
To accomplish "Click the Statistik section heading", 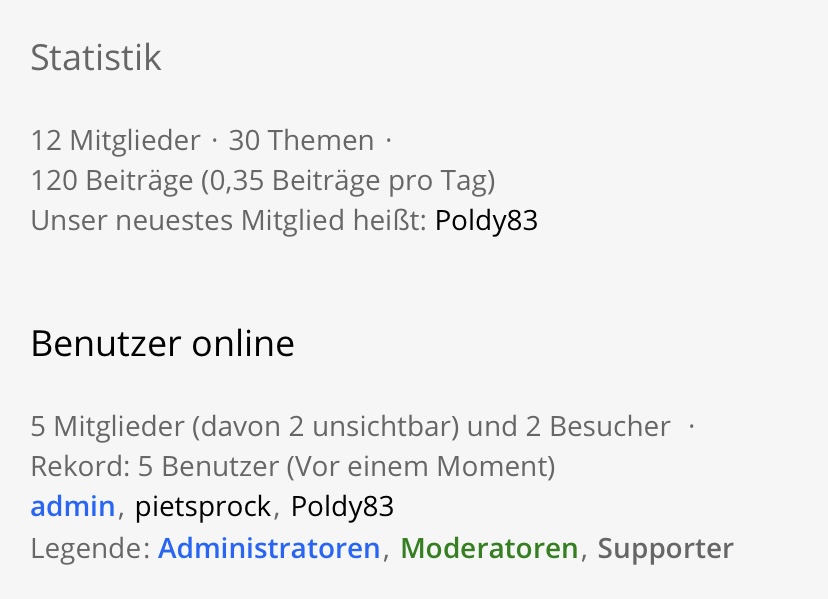I will (96, 57).
